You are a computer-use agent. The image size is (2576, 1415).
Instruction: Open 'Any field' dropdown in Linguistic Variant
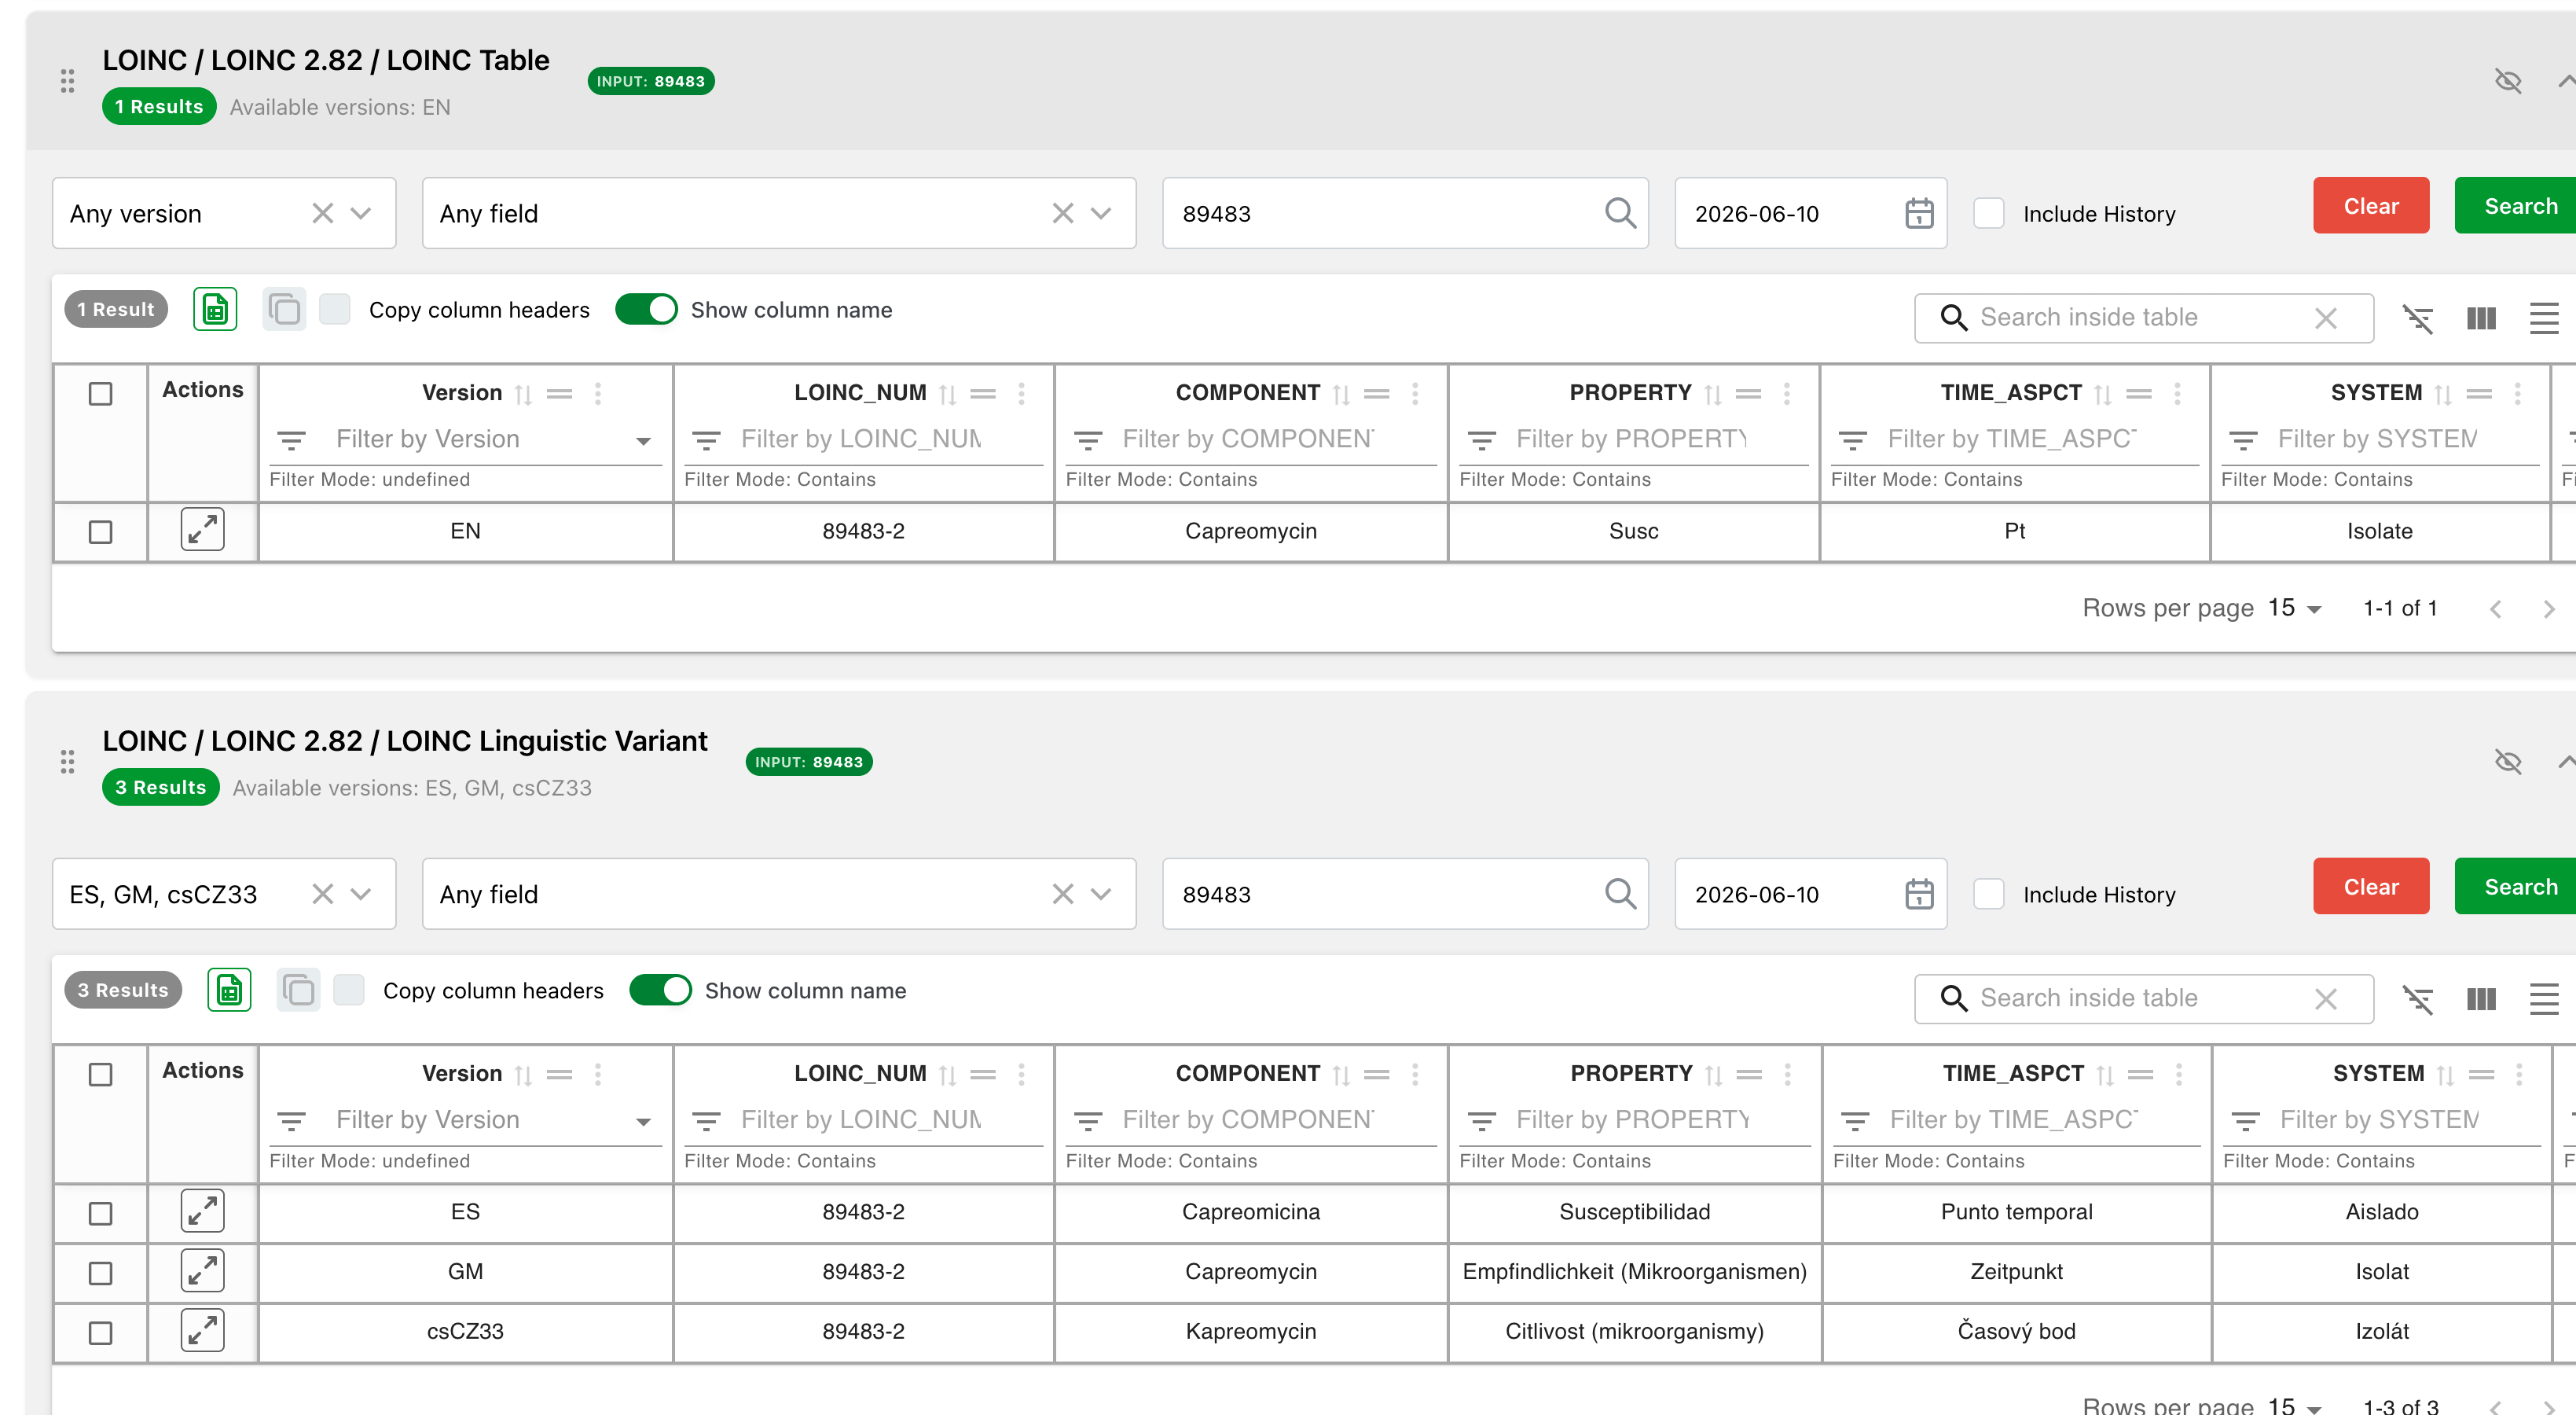click(1101, 894)
